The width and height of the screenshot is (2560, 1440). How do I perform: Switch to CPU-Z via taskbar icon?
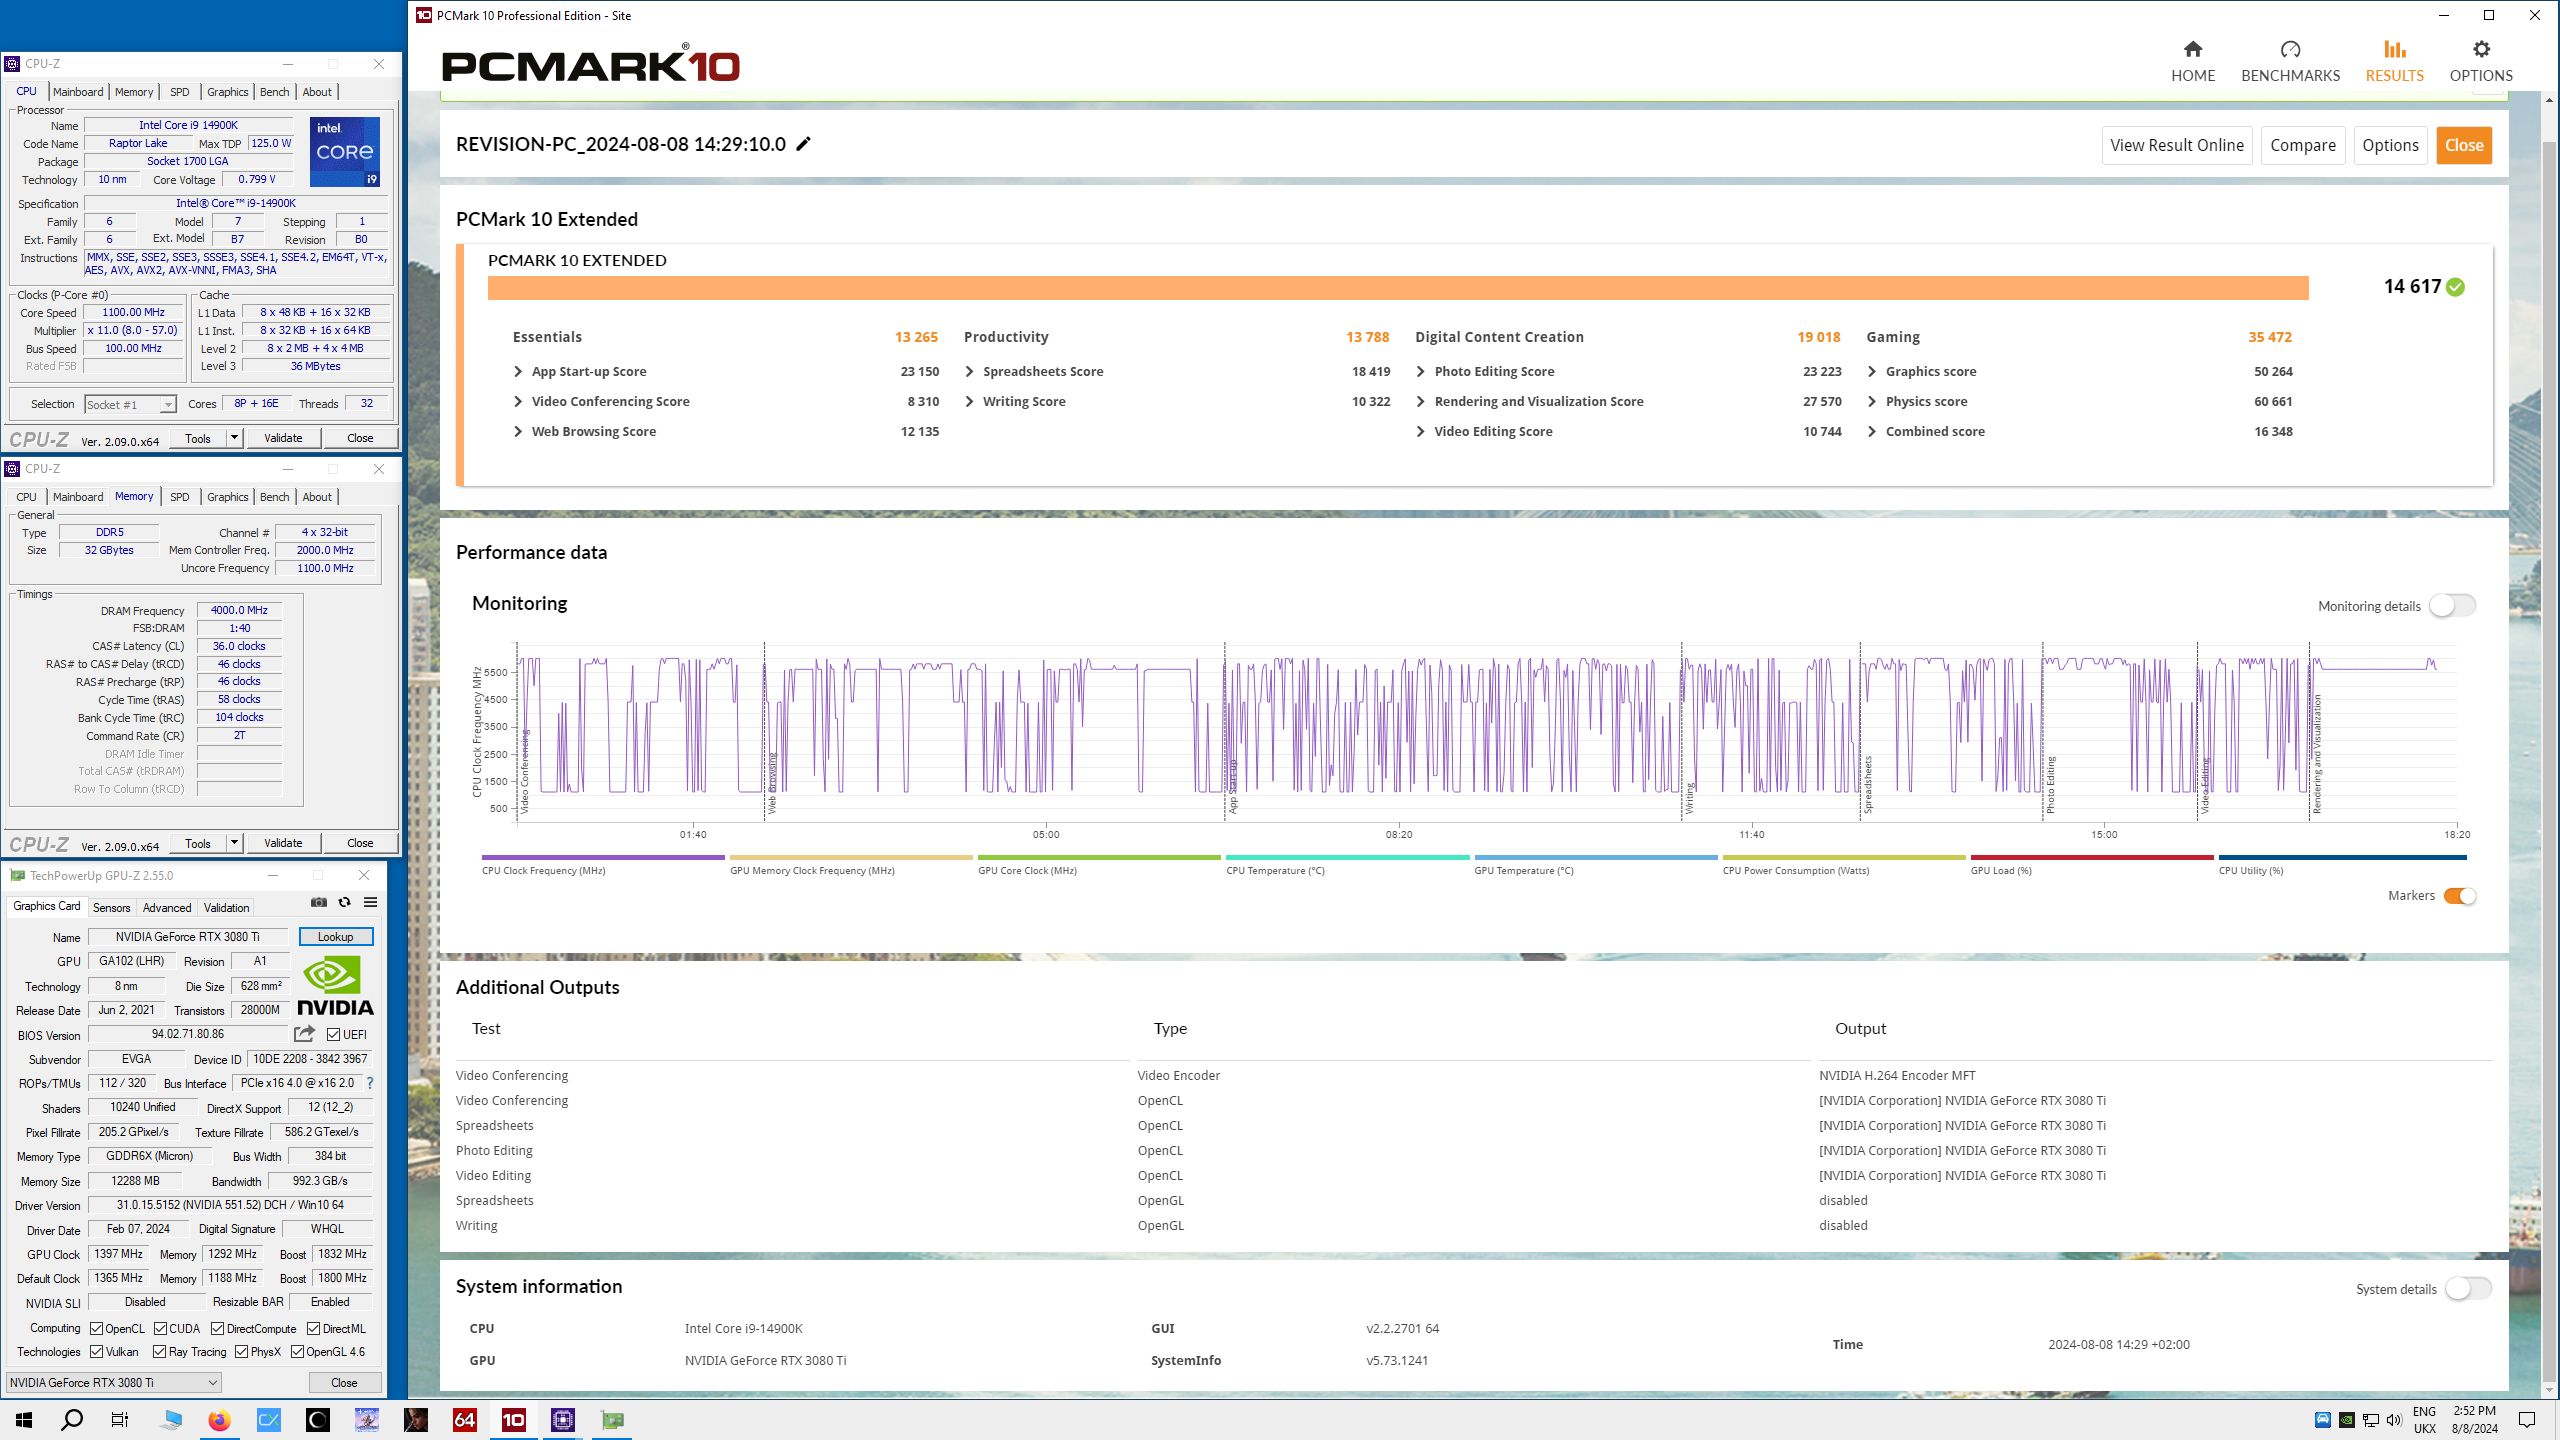[563, 1420]
